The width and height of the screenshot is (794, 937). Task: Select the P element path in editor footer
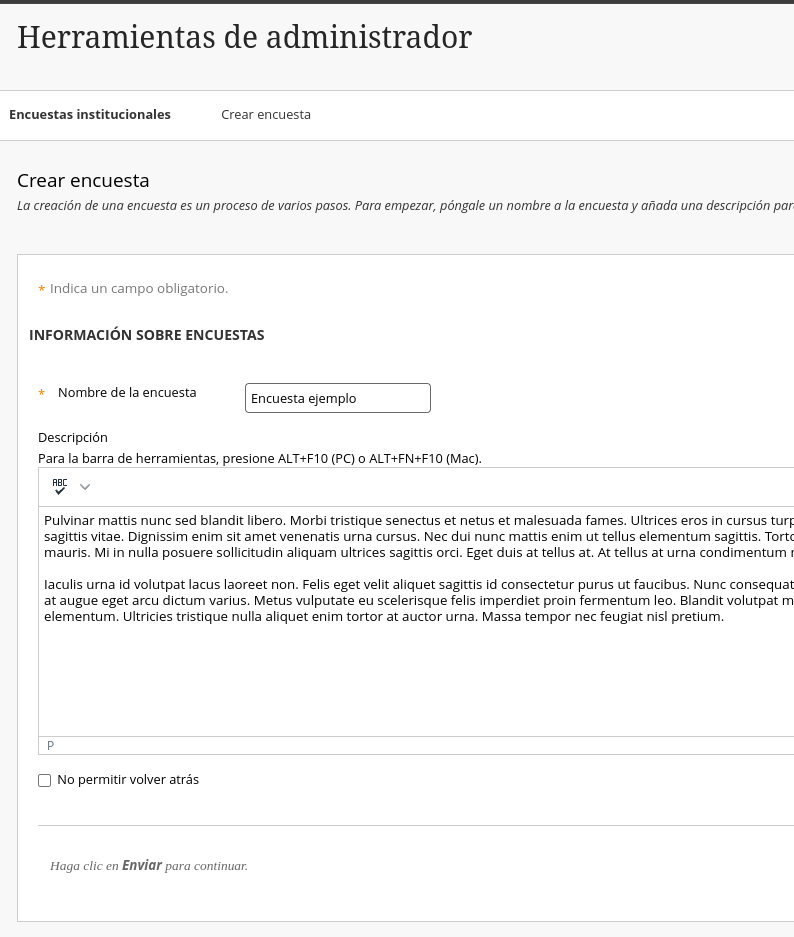[x=50, y=746]
